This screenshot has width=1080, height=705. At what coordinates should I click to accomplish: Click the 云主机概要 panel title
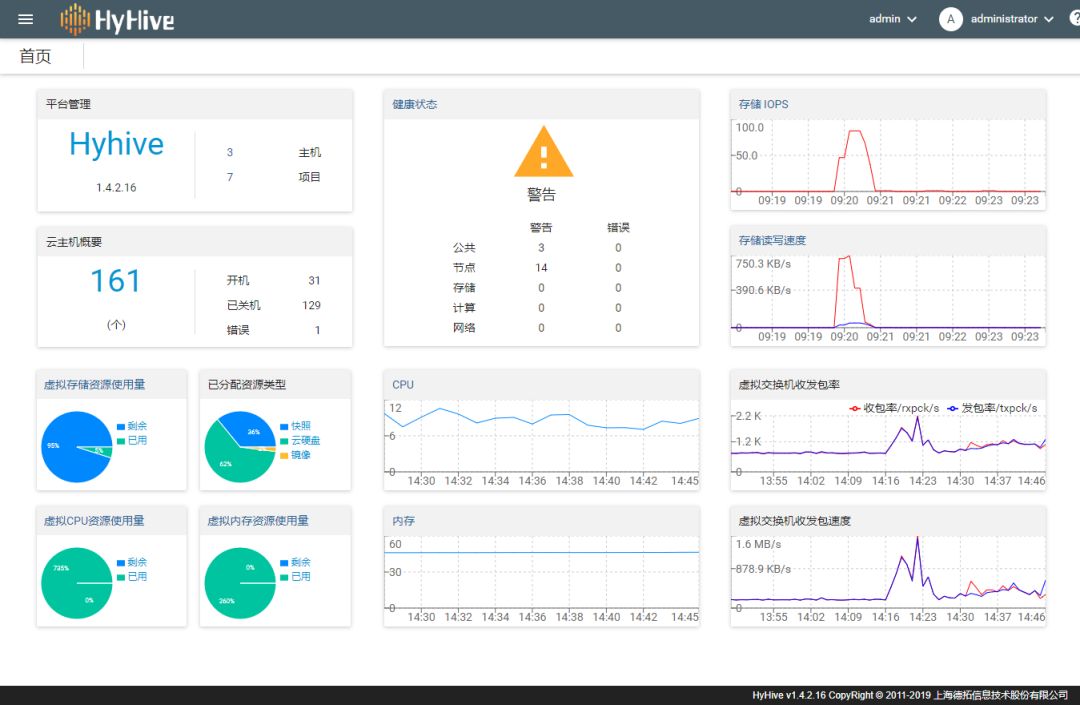(74, 242)
